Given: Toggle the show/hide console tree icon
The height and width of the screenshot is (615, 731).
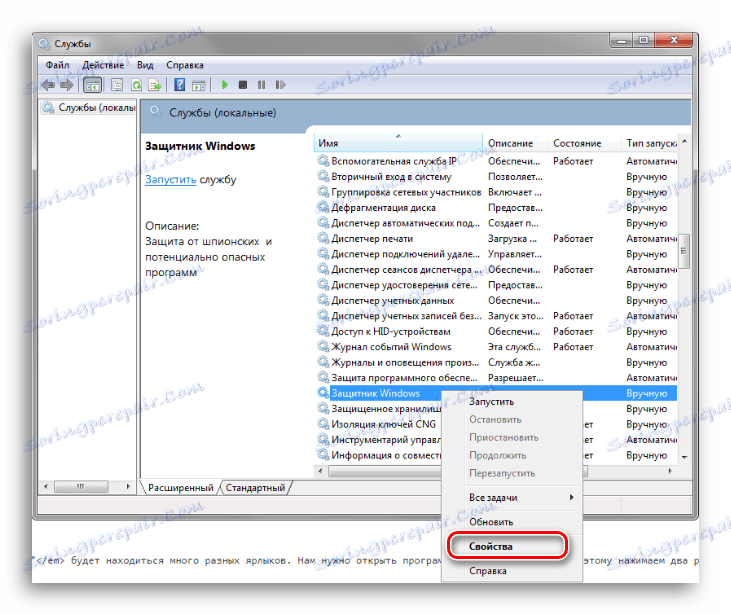Looking at the screenshot, I should point(92,85).
